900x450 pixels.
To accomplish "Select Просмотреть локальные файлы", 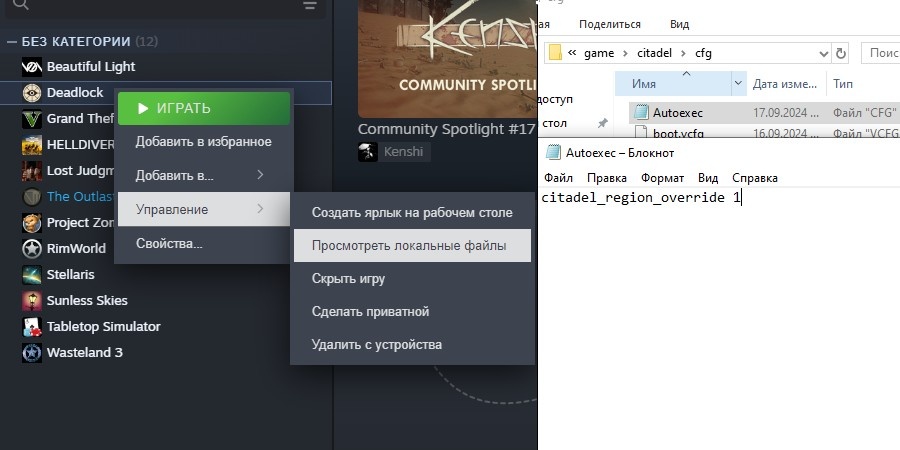I will [x=412, y=246].
